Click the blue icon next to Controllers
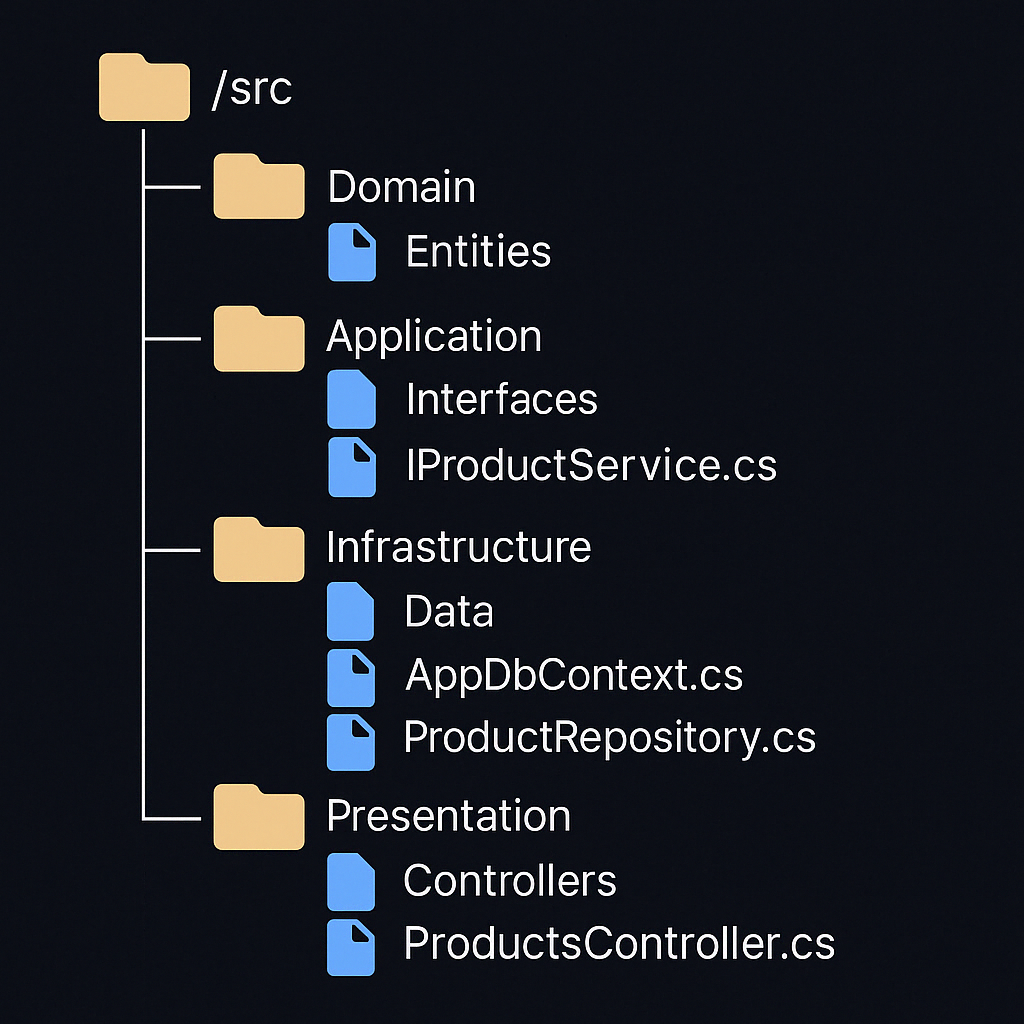This screenshot has width=1024, height=1024. (351, 882)
